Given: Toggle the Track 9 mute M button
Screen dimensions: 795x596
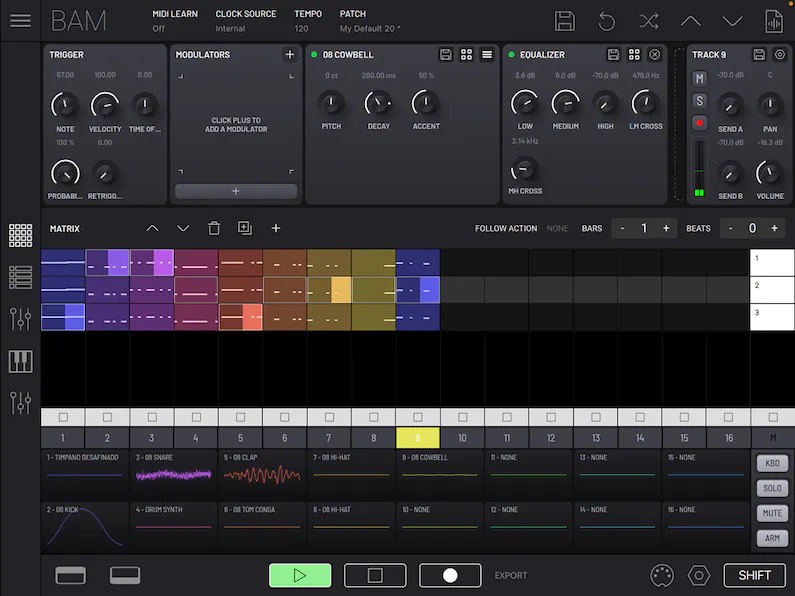Looking at the screenshot, I should pyautogui.click(x=700, y=78).
